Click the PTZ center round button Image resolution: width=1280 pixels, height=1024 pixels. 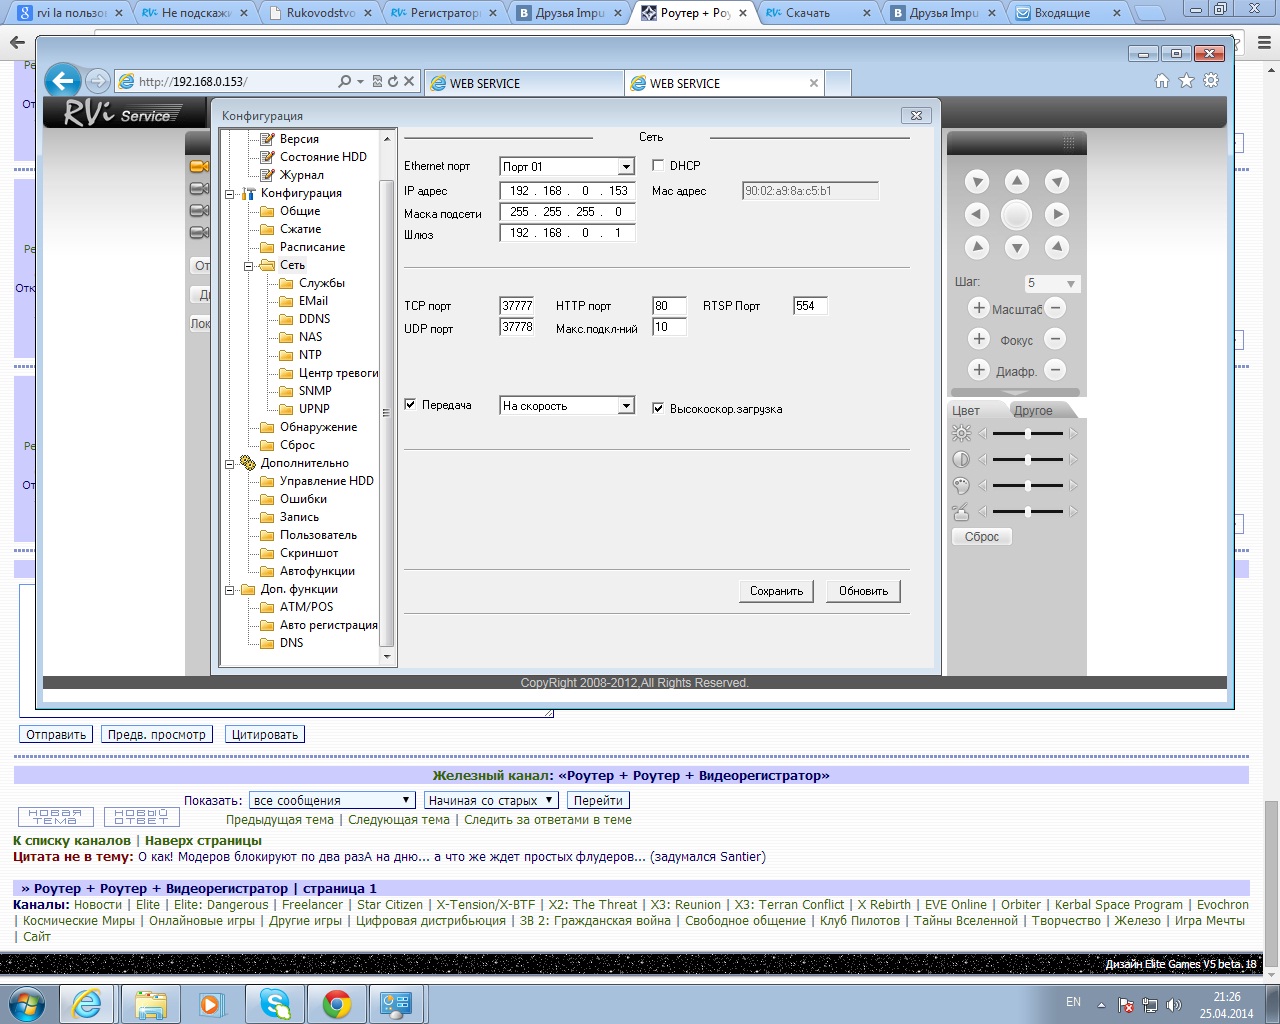click(1016, 215)
